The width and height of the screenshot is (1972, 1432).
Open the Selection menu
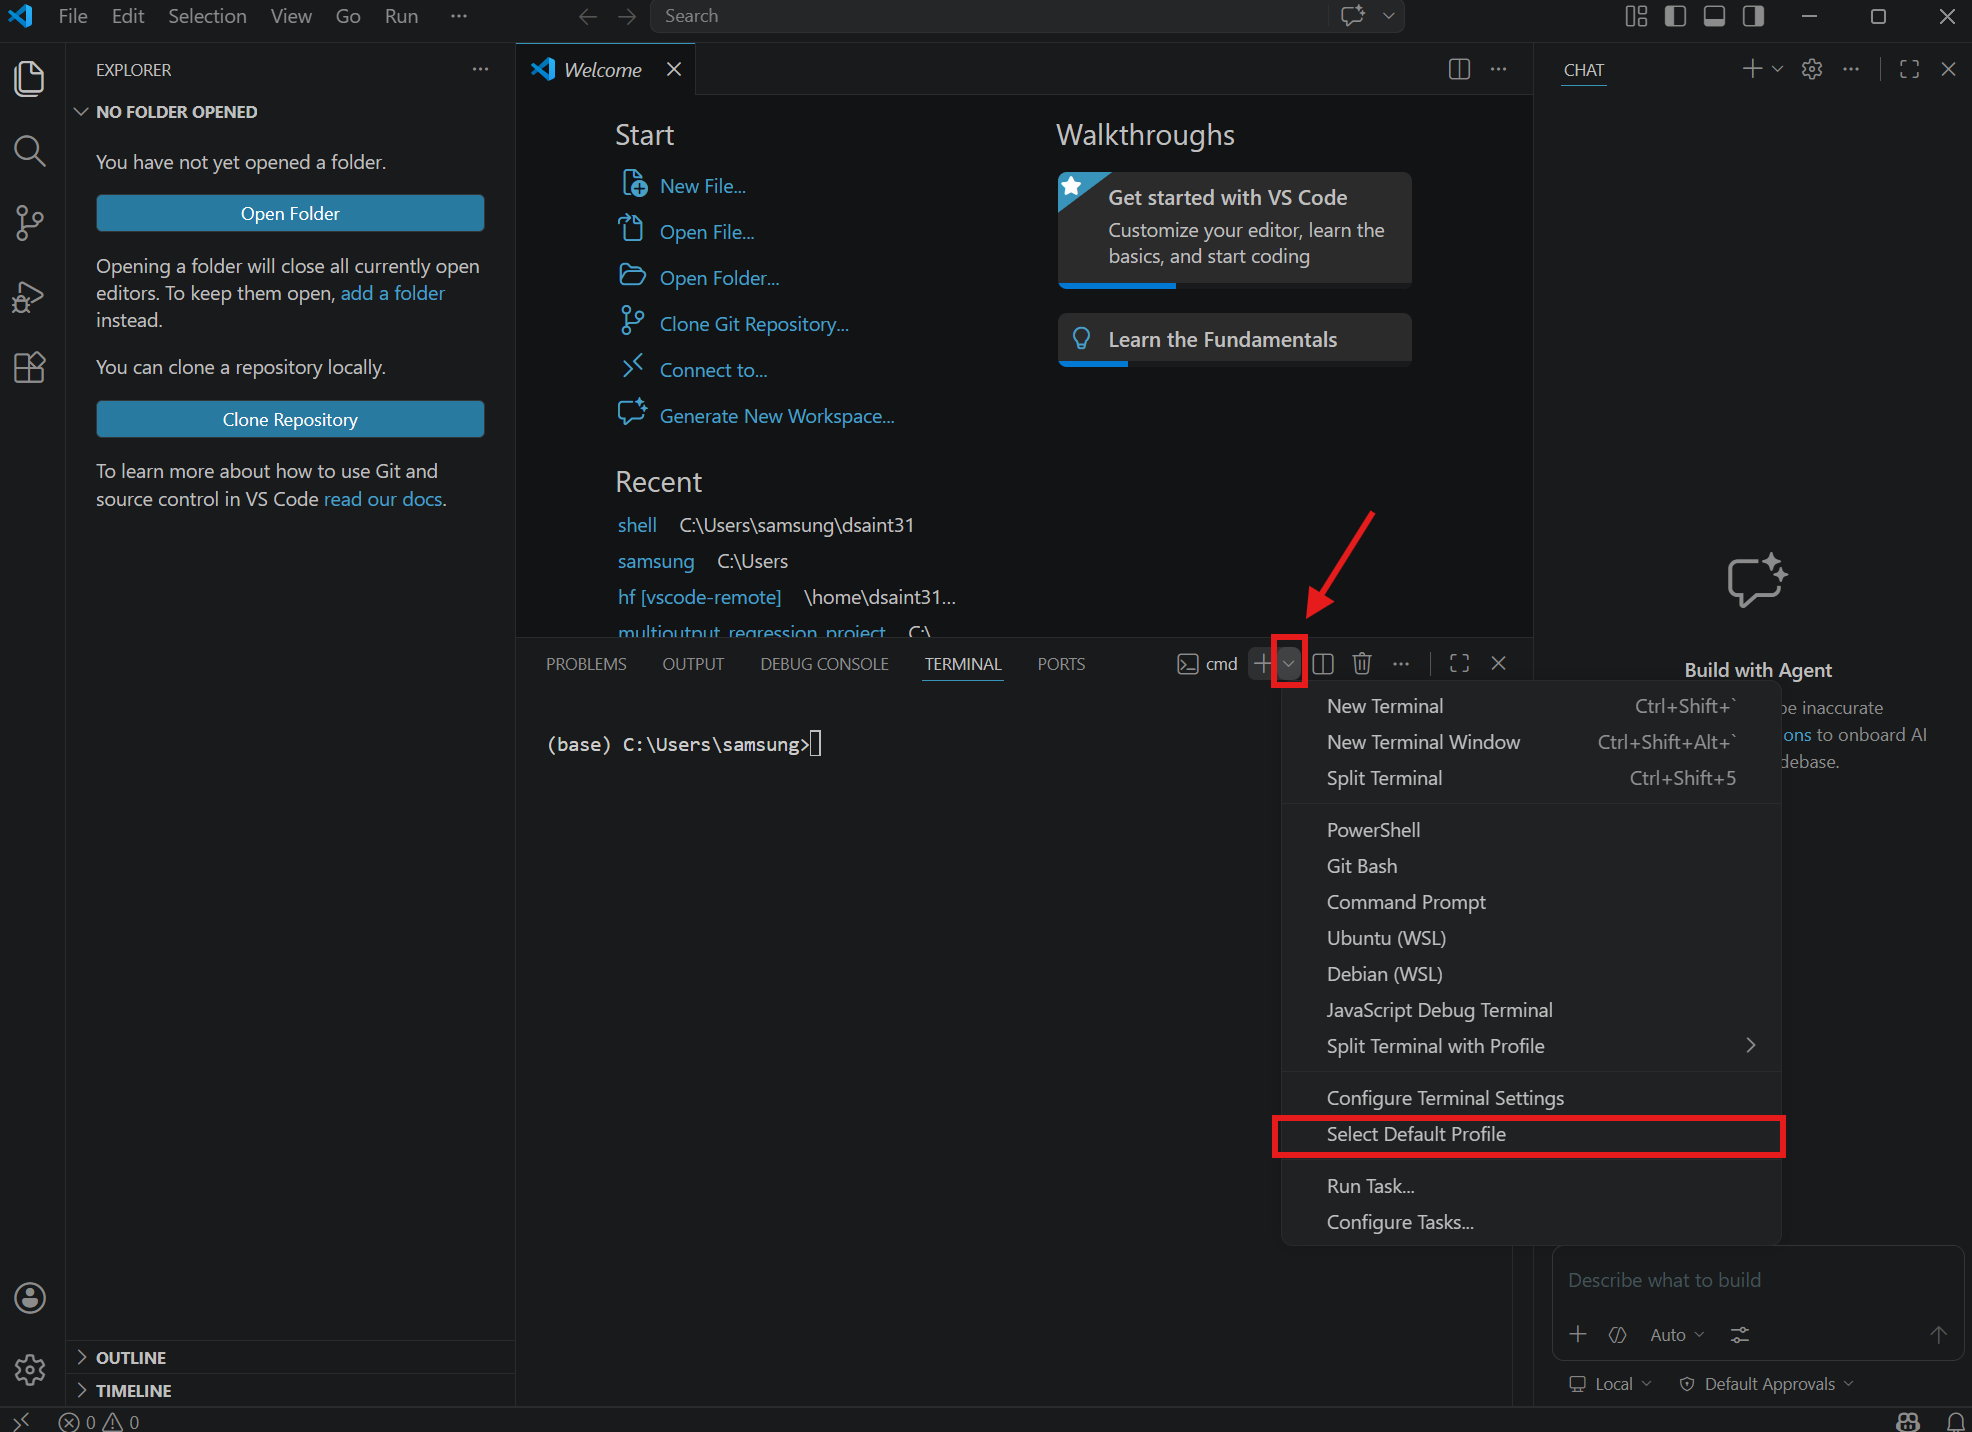[x=207, y=16]
